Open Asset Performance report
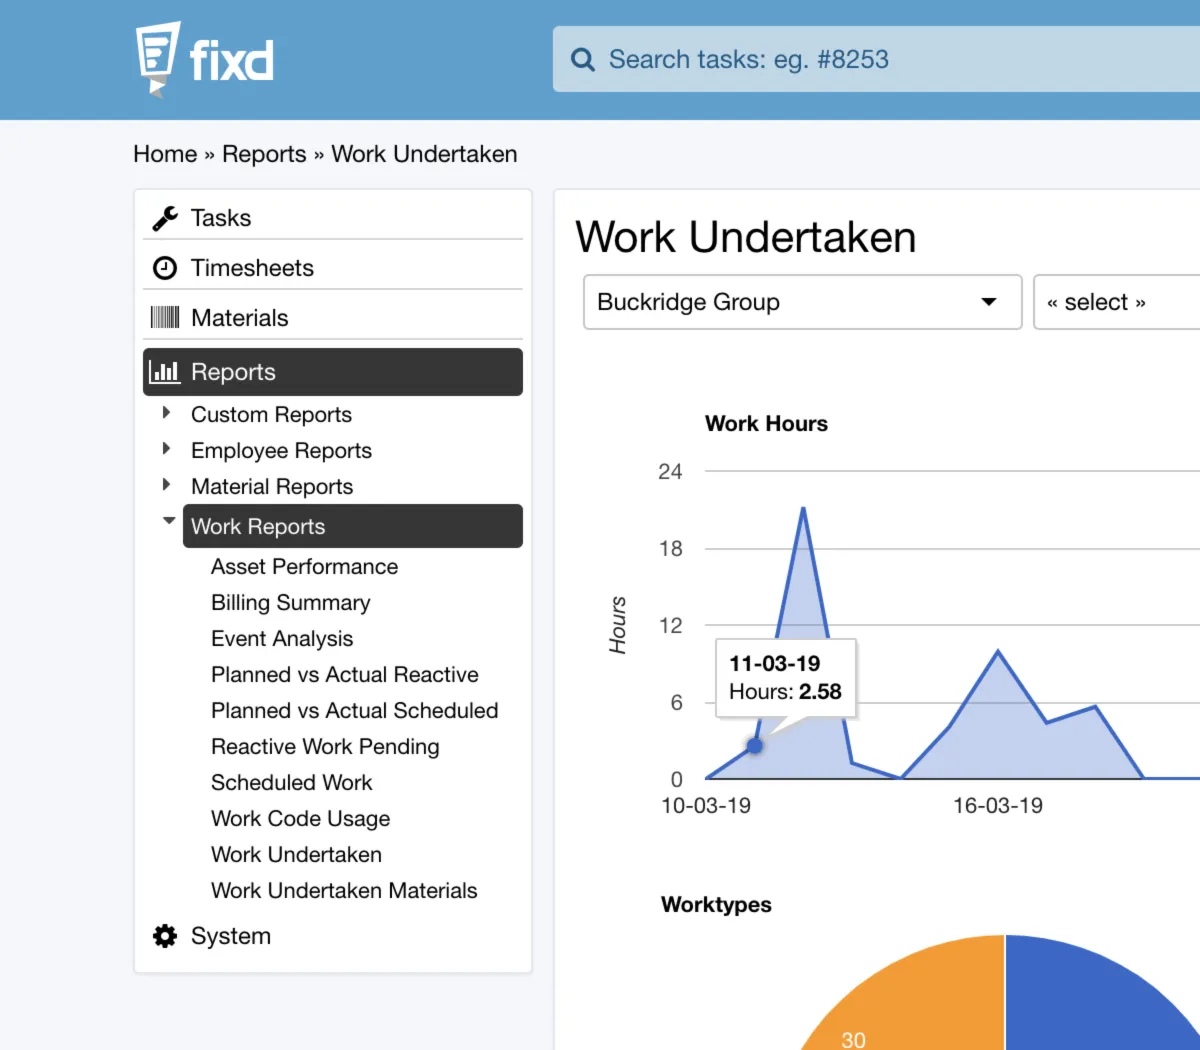Viewport: 1200px width, 1050px height. pyautogui.click(x=304, y=567)
